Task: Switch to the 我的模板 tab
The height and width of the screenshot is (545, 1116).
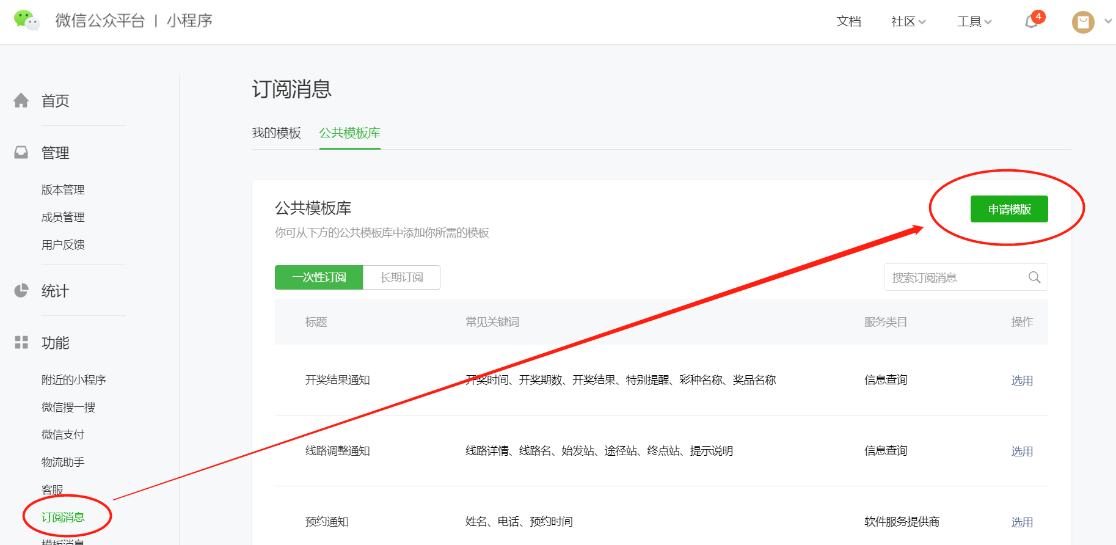Action: (276, 133)
